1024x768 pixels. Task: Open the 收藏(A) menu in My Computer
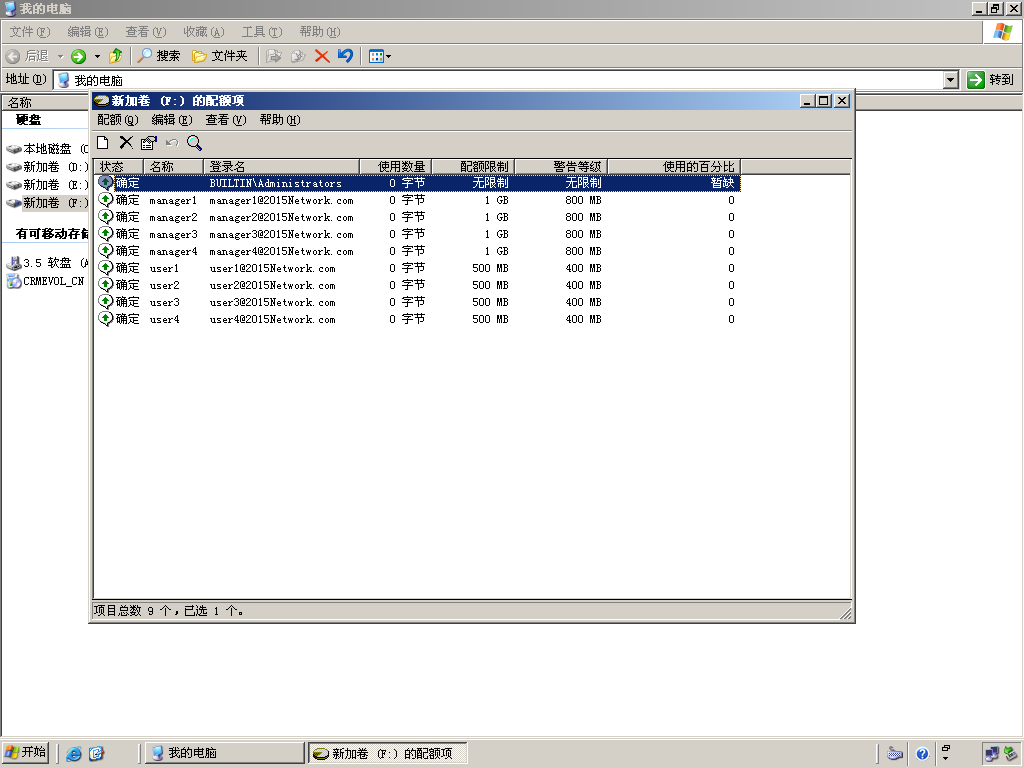204,32
